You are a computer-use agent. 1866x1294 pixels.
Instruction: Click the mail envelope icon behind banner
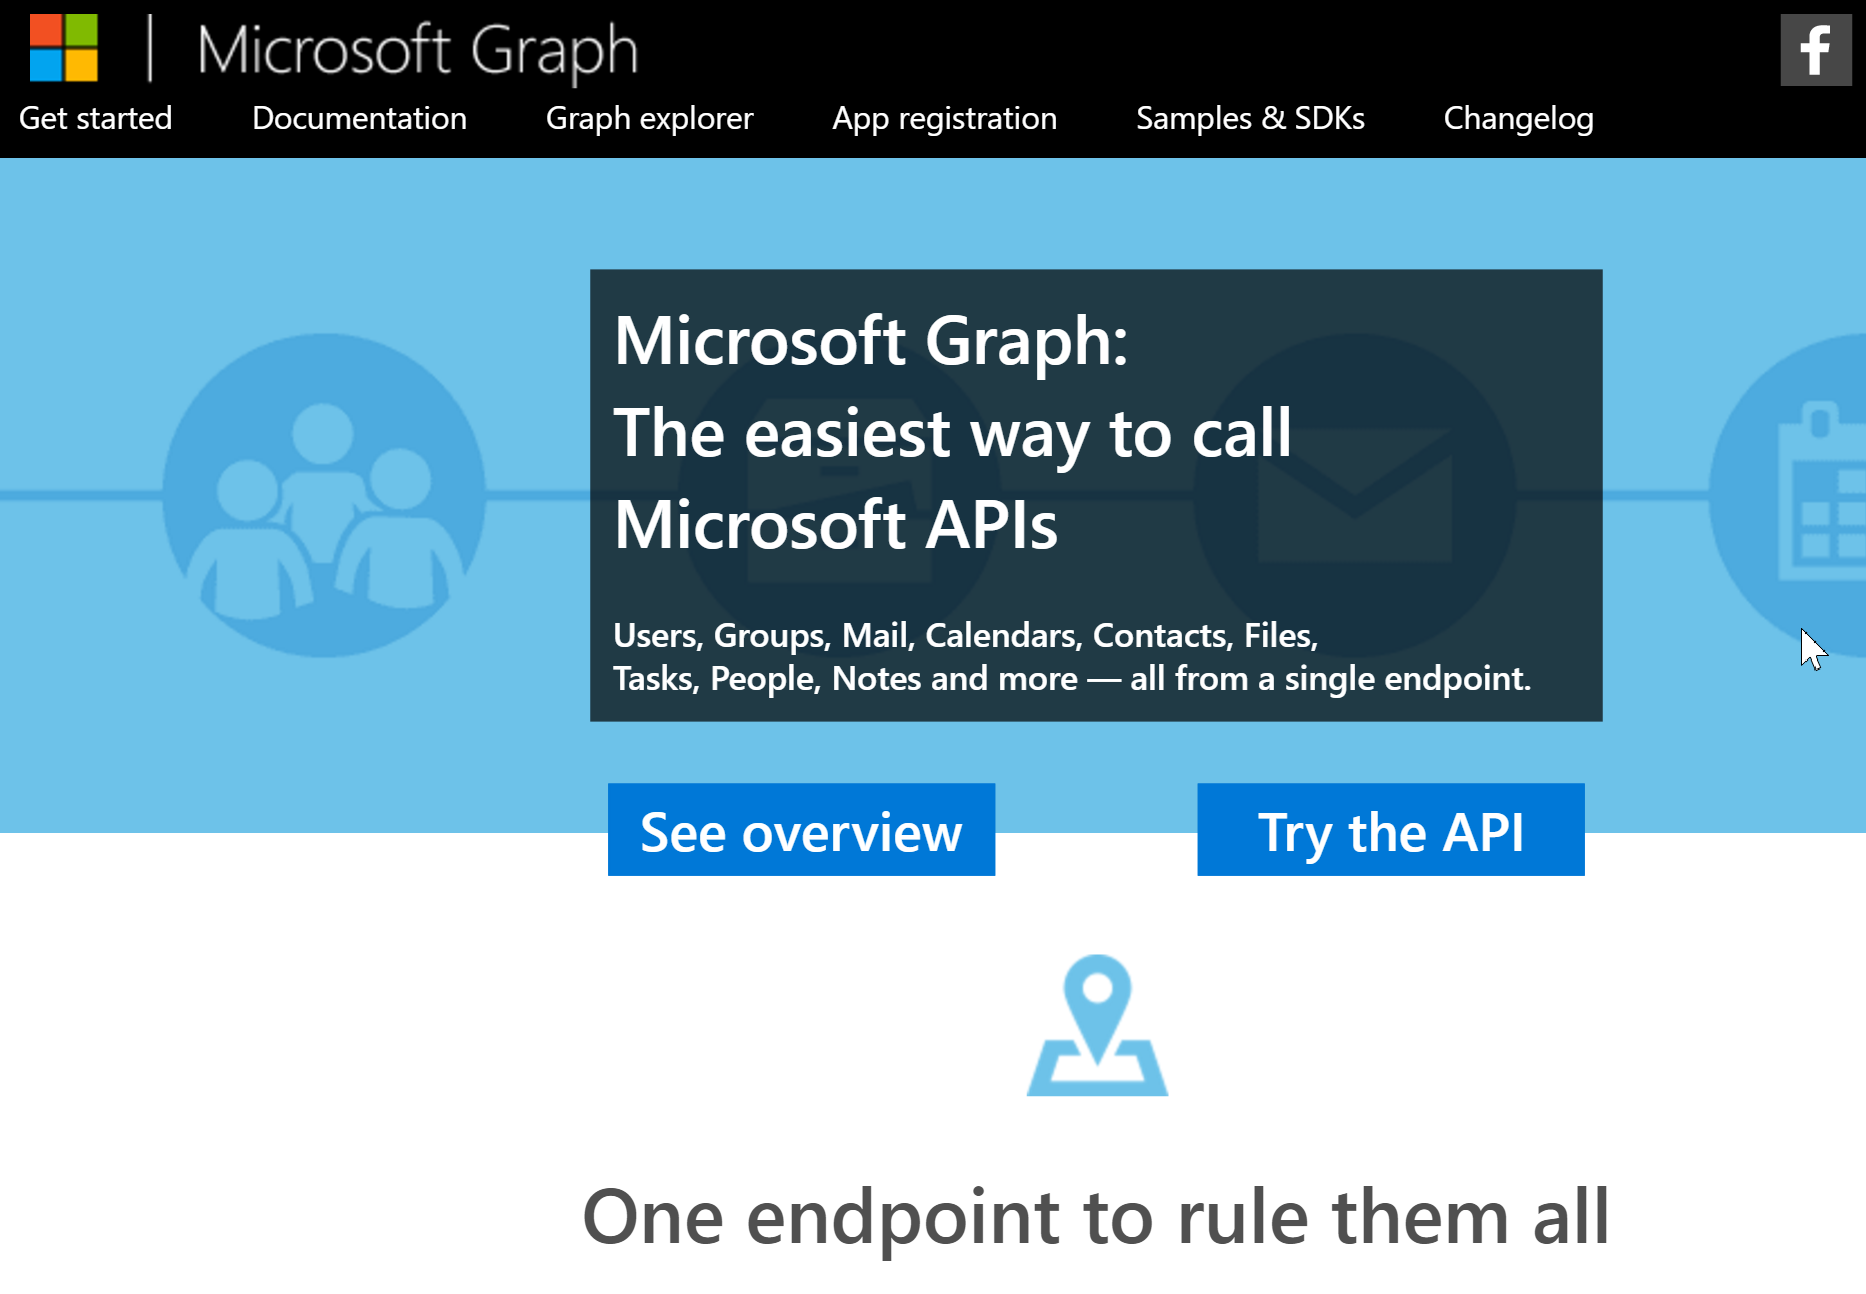pyautogui.click(x=1355, y=495)
